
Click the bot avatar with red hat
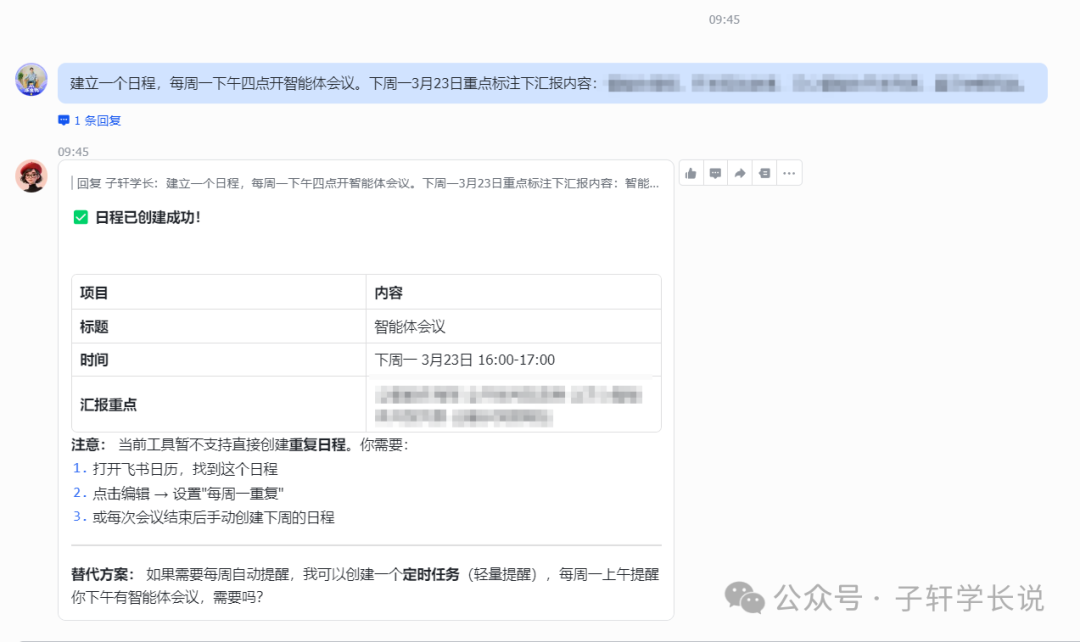pos(31,176)
